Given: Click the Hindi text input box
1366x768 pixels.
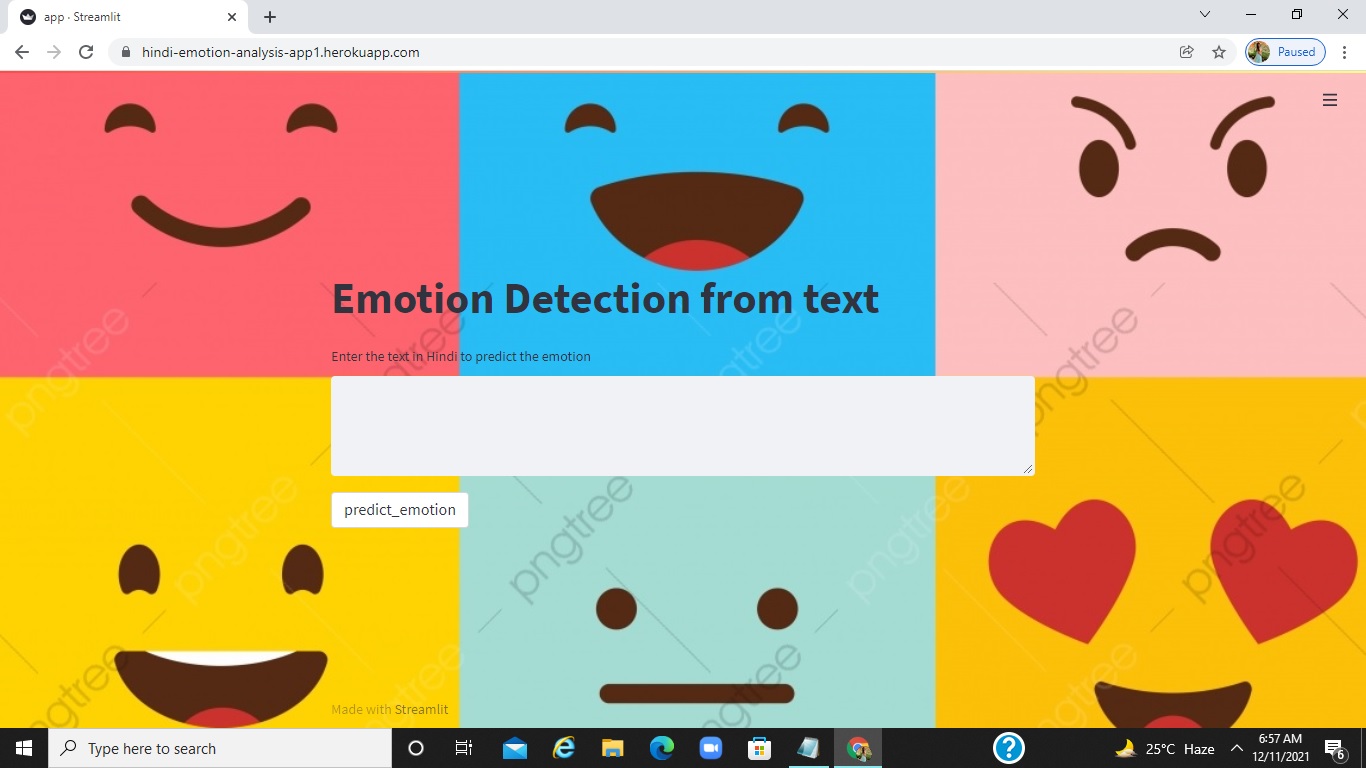Looking at the screenshot, I should (683, 425).
